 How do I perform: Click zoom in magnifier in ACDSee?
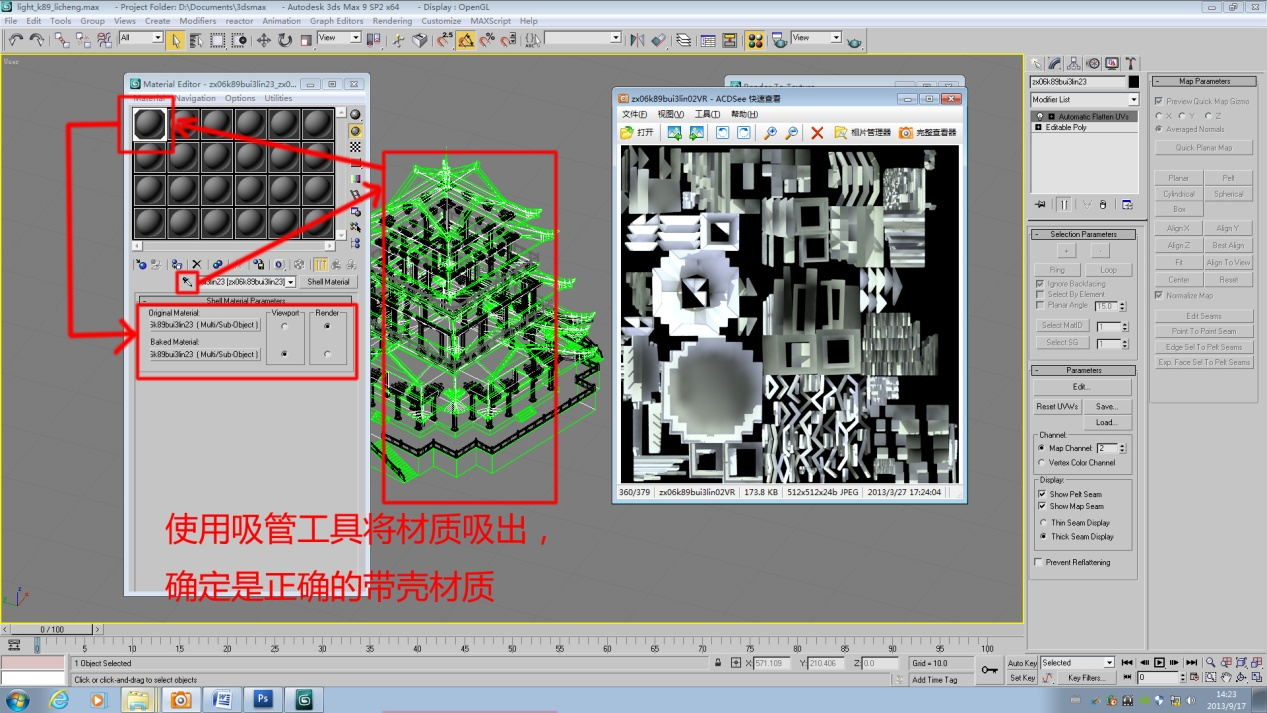770,132
